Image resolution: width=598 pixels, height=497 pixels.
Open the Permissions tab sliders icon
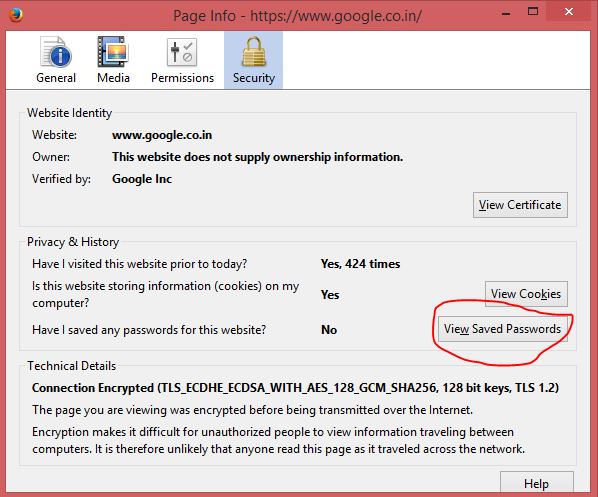182,51
